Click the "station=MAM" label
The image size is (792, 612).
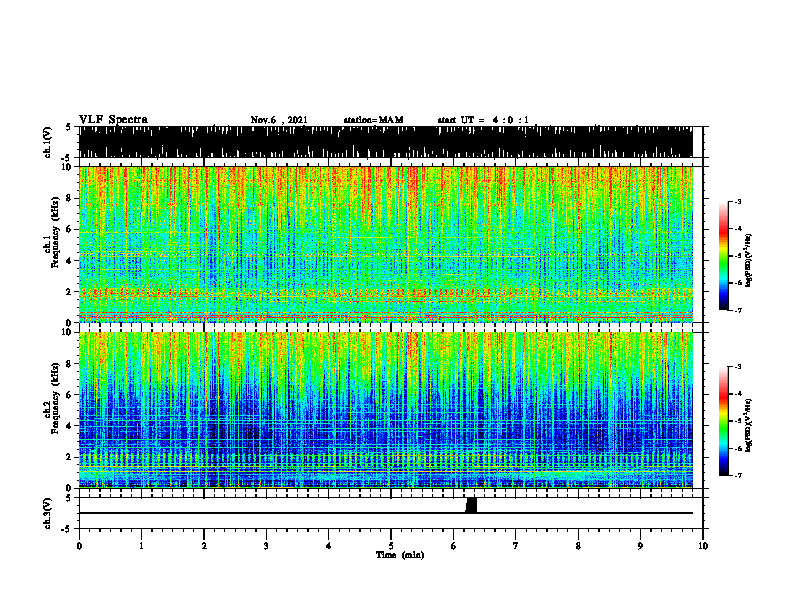coord(373,120)
